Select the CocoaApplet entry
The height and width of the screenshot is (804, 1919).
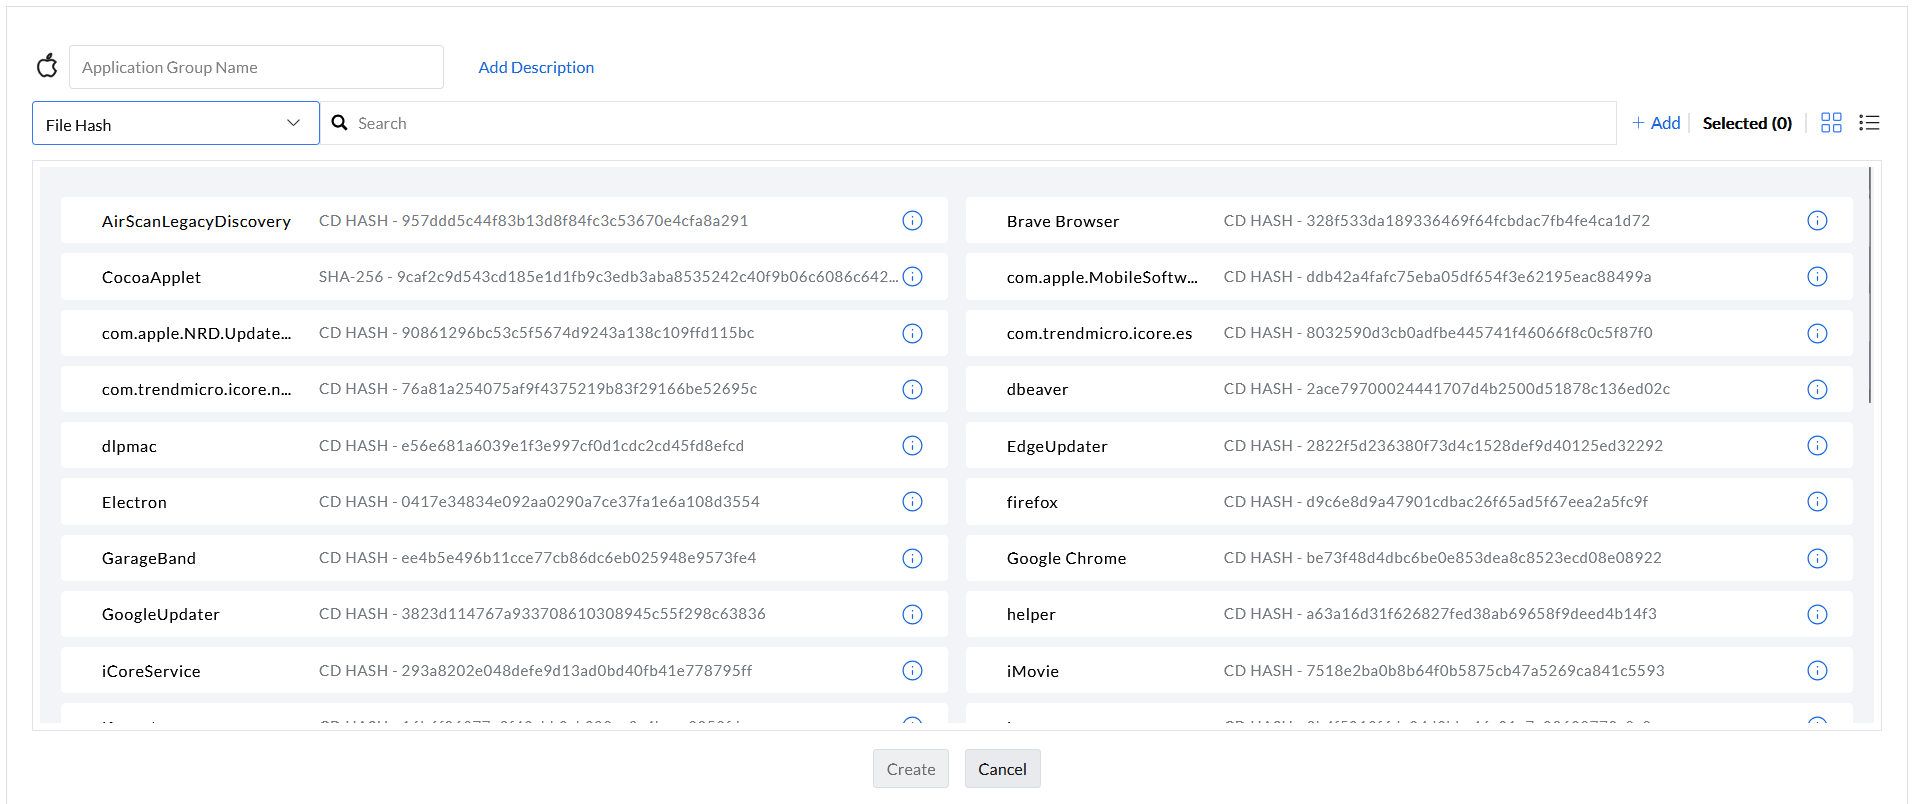coord(504,277)
